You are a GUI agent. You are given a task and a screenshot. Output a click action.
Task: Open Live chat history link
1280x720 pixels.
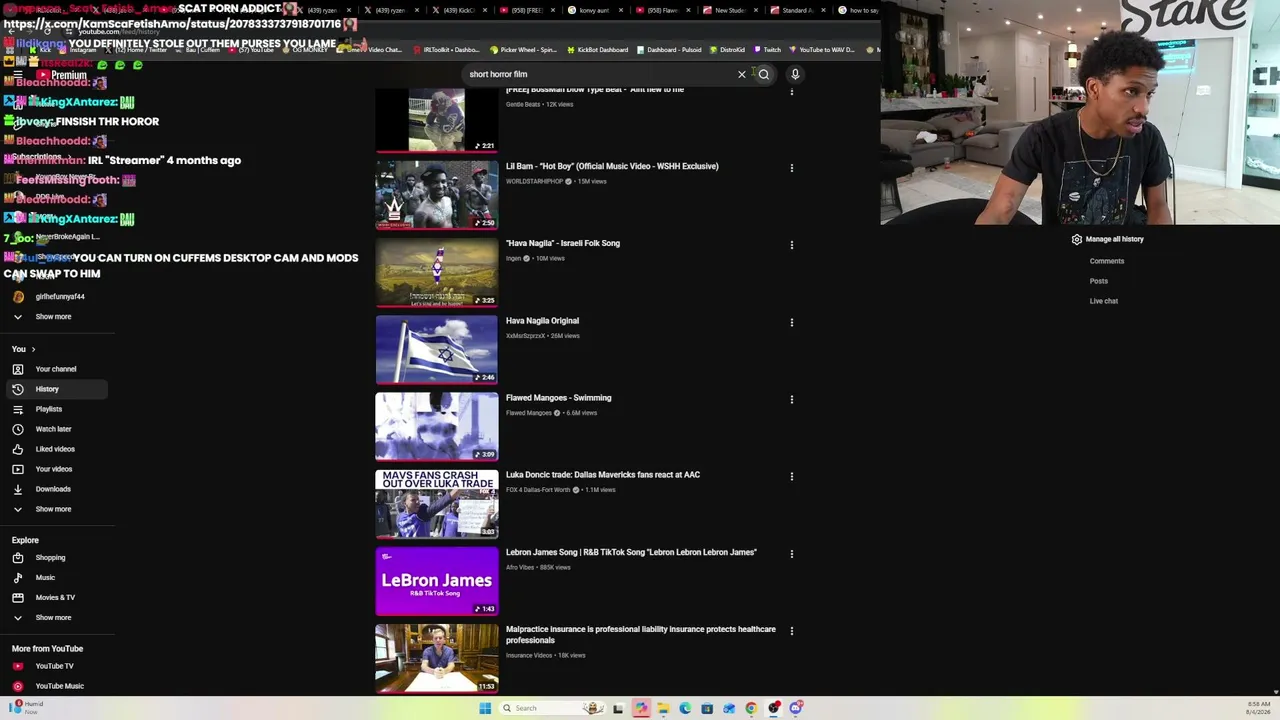click(x=1104, y=301)
